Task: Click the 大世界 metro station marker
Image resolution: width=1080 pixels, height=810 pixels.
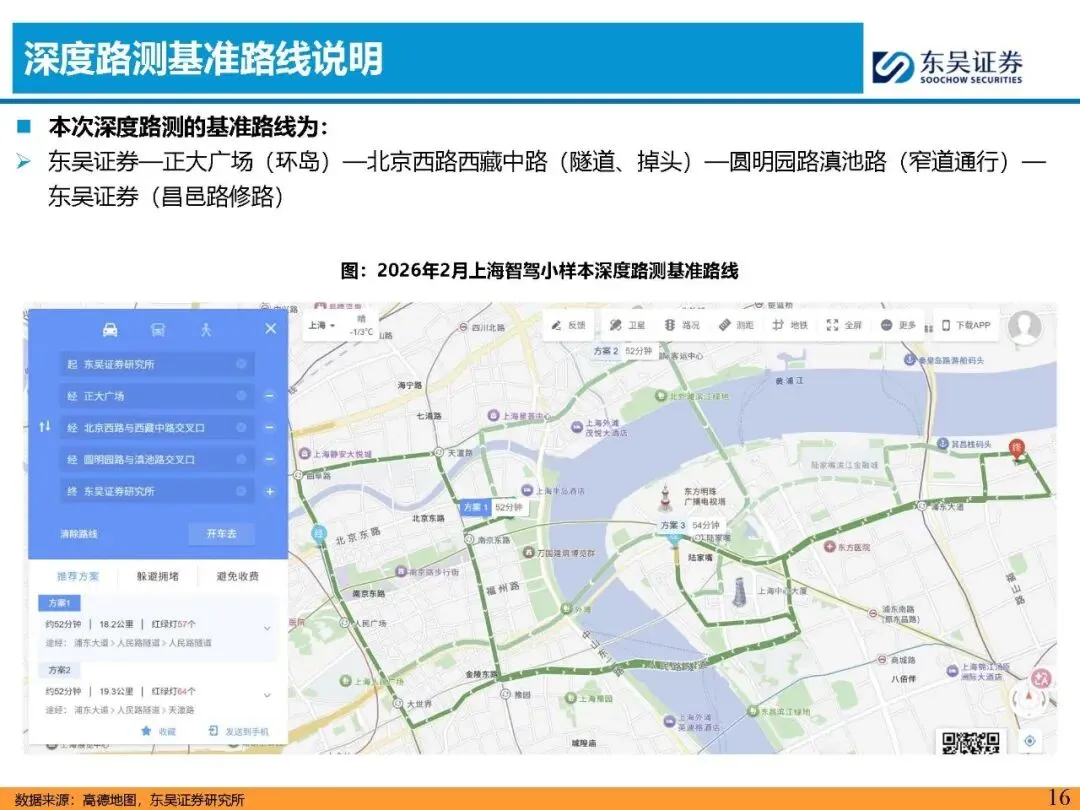Action: (x=397, y=703)
